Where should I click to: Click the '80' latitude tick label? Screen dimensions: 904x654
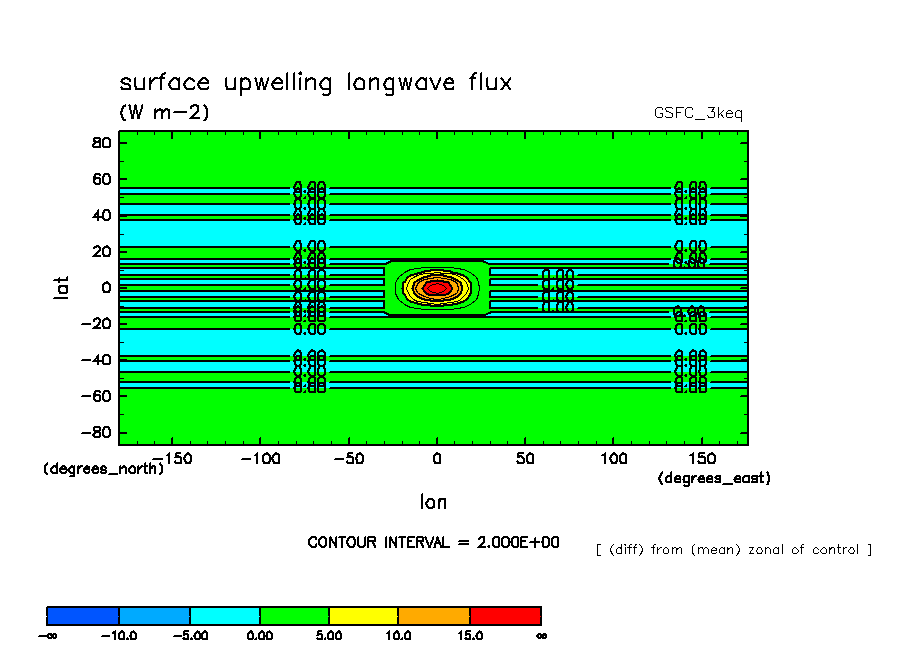100,142
